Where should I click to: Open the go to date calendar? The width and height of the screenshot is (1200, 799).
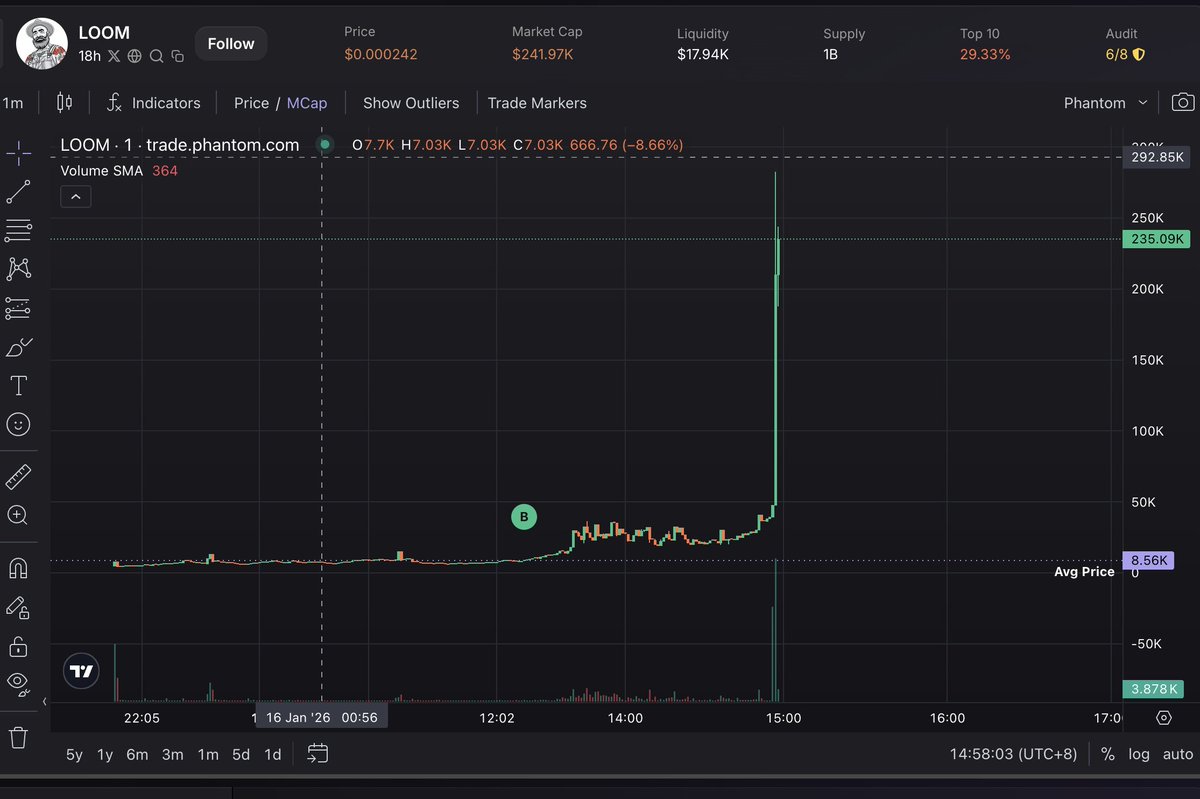pos(318,753)
